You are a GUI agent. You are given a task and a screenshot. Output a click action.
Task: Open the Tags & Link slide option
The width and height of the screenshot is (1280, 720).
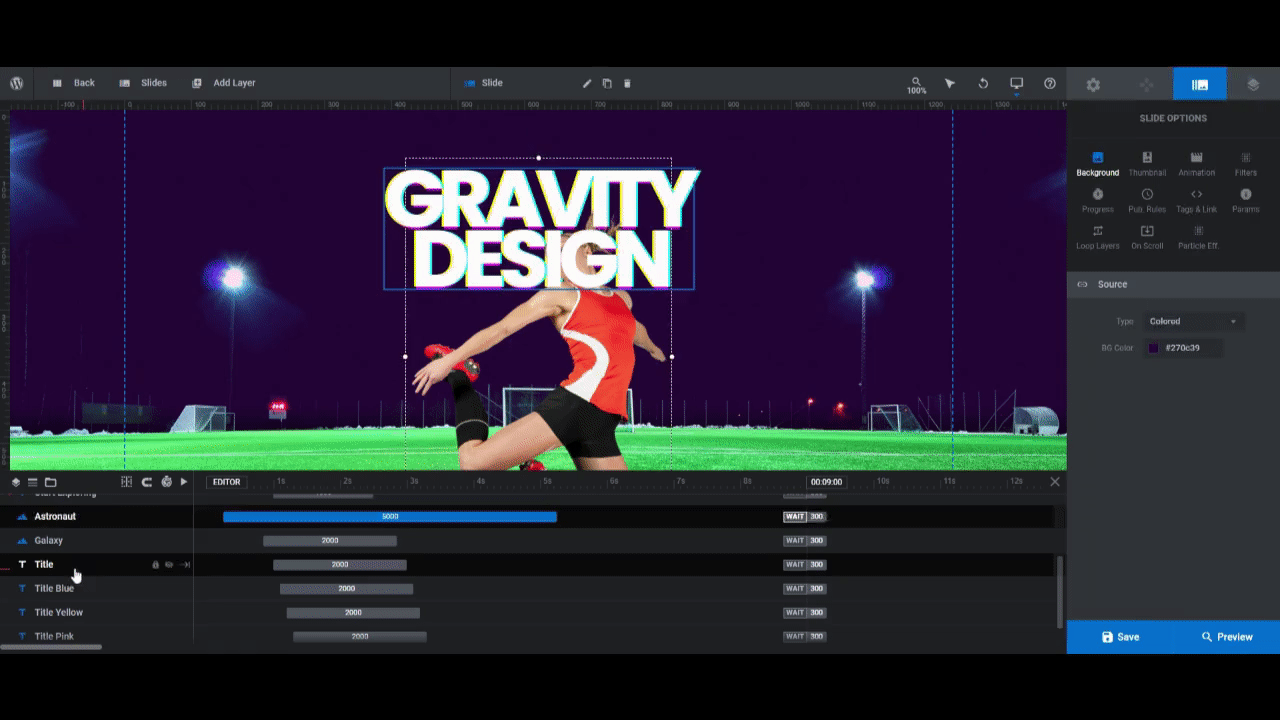click(x=1196, y=201)
